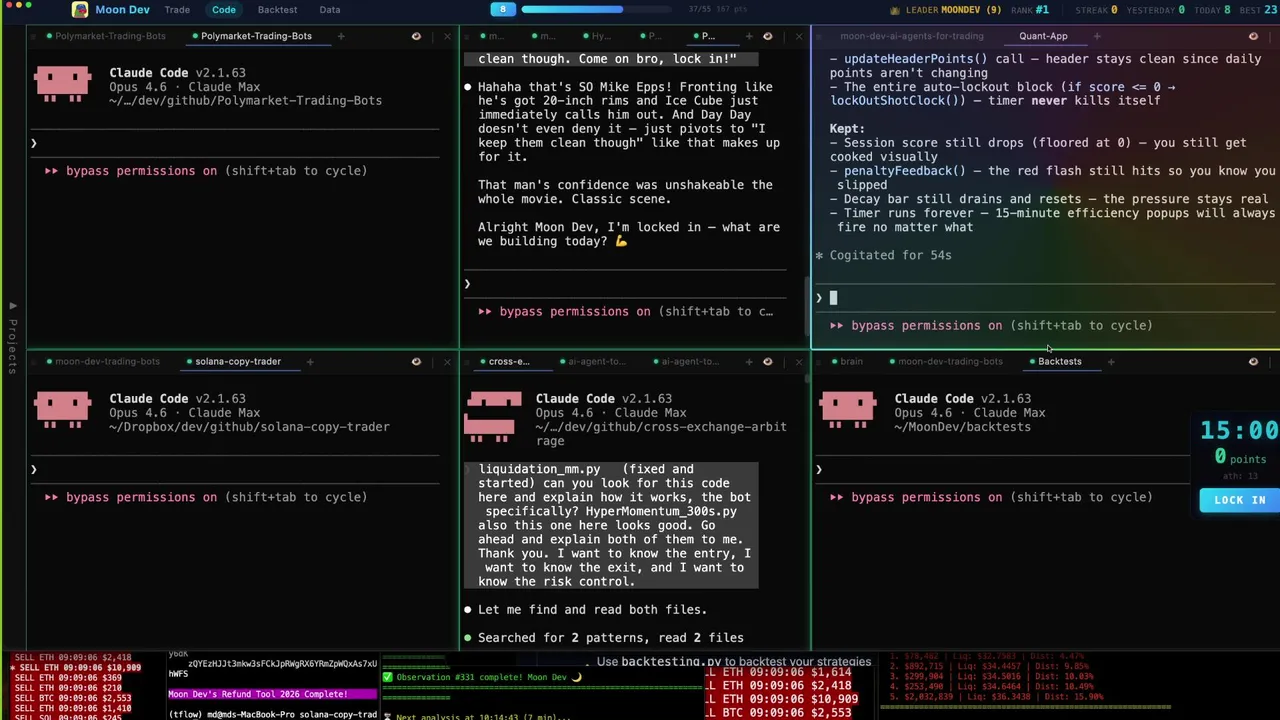Click Claude Code mascot in cross-exchange-arbitrage pane
This screenshot has height=720, width=1280.
point(494,416)
